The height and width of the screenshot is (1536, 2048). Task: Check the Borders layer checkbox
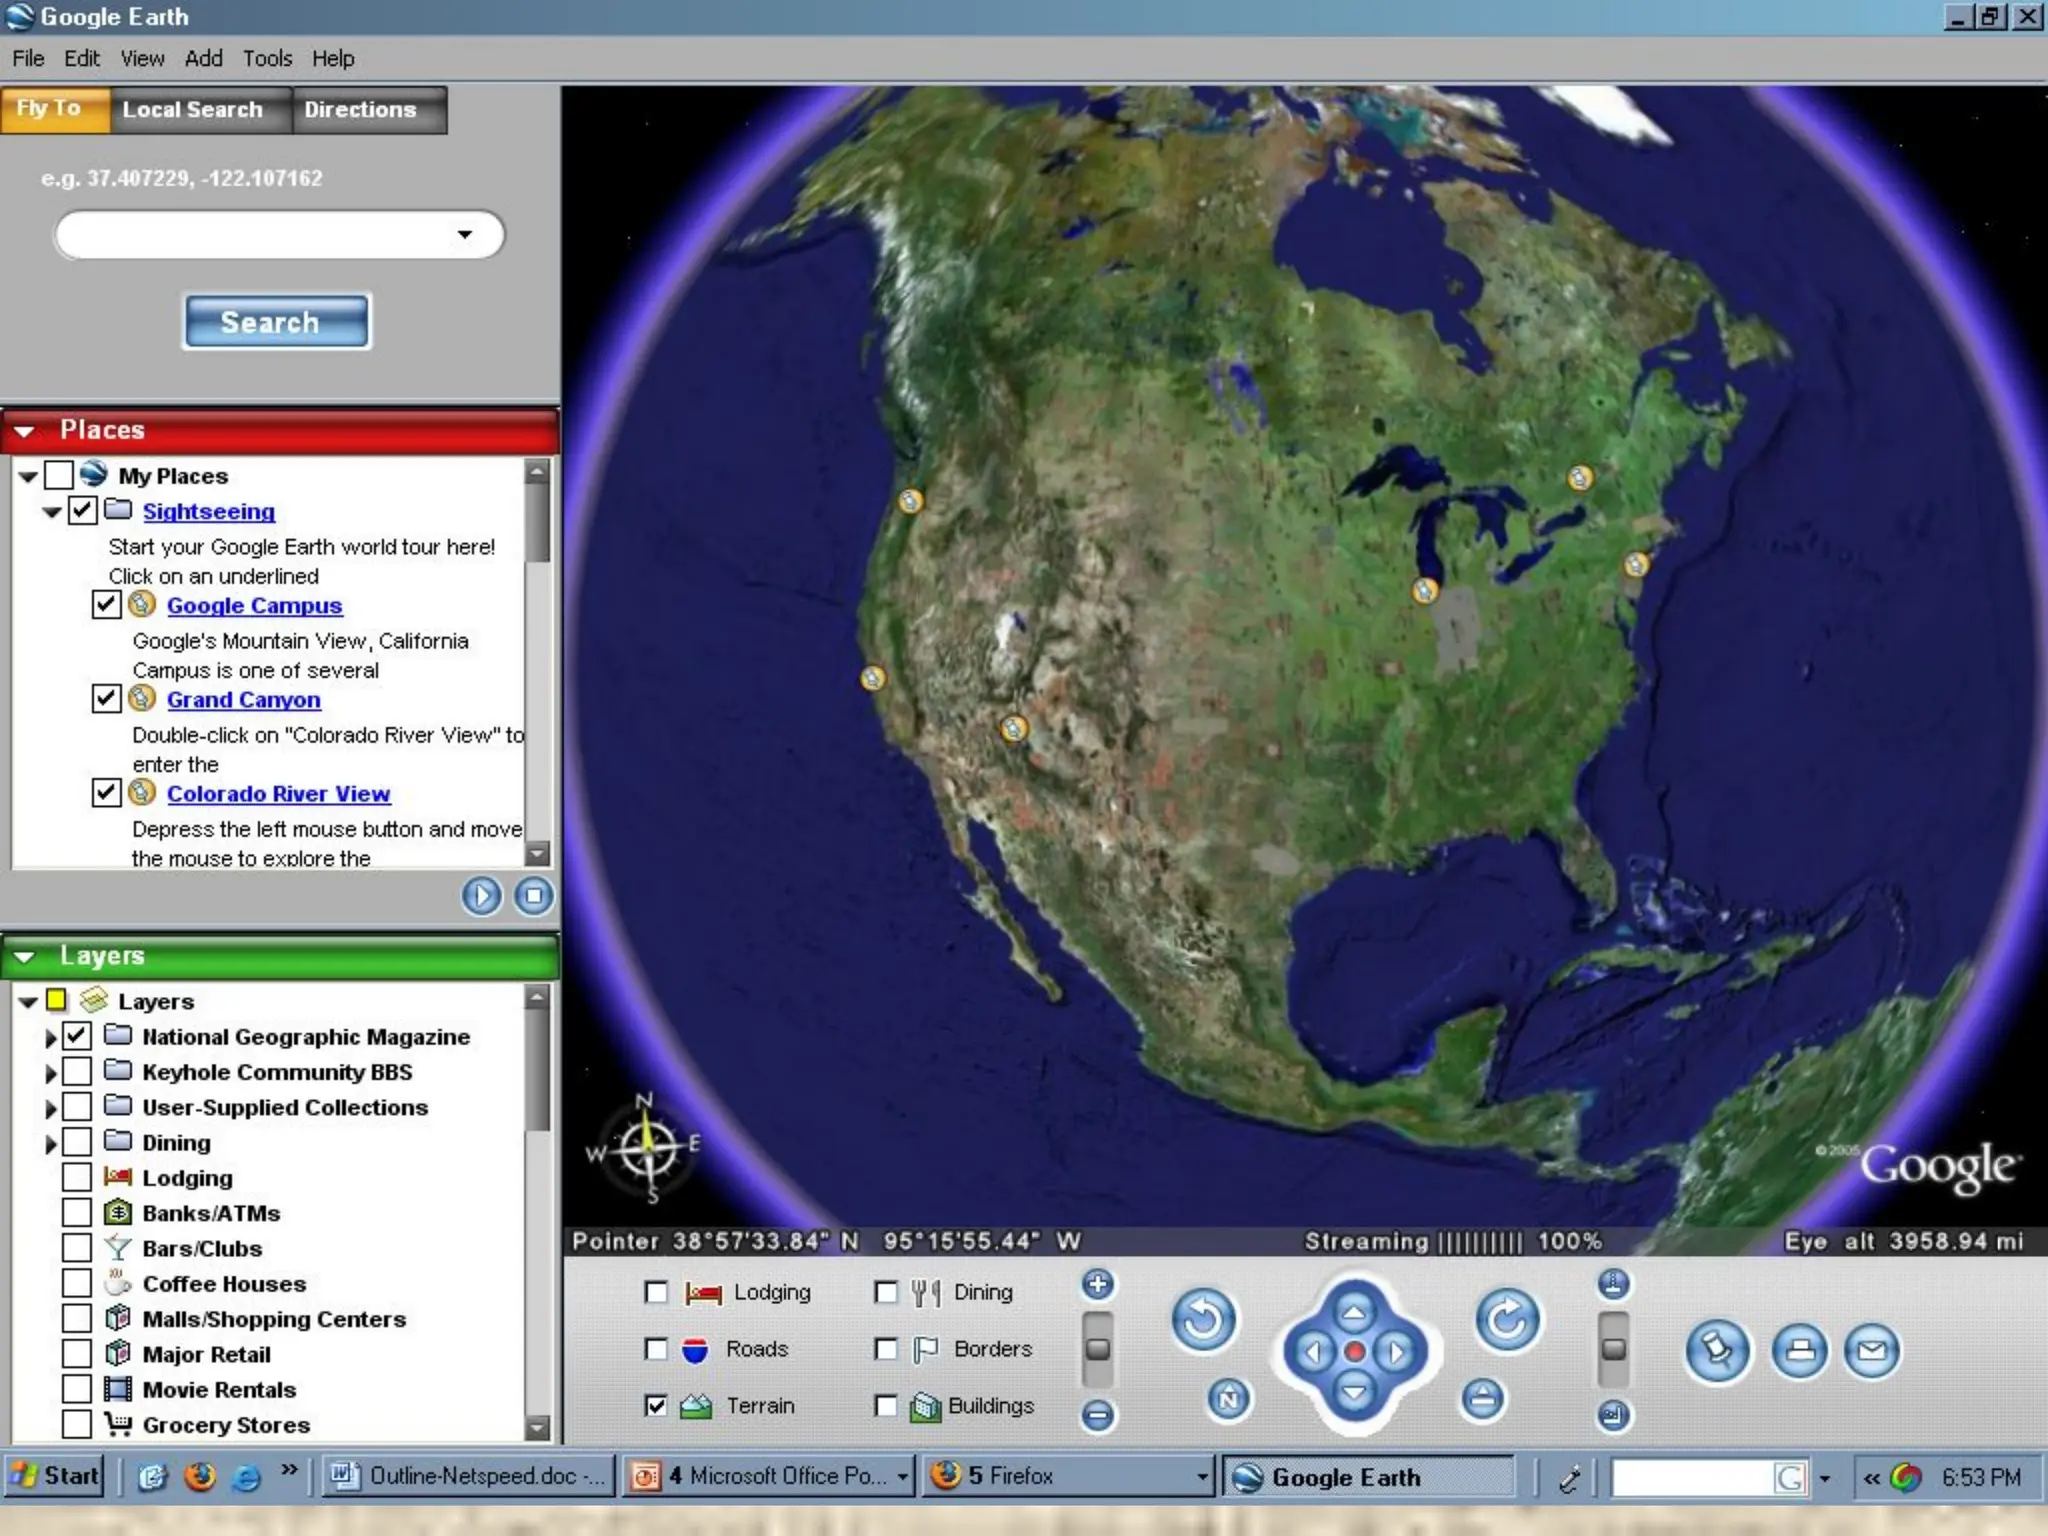click(x=885, y=1349)
